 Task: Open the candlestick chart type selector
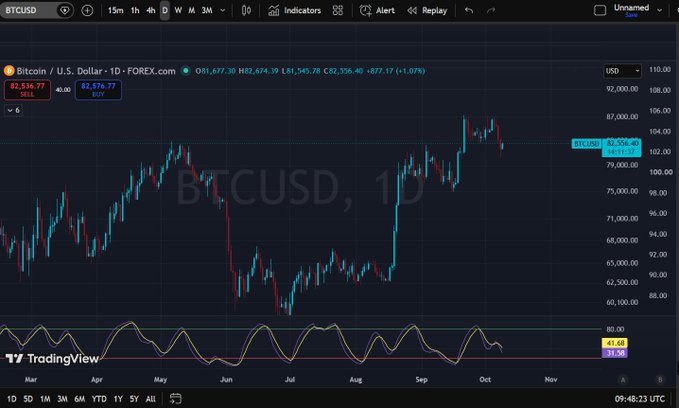point(246,10)
